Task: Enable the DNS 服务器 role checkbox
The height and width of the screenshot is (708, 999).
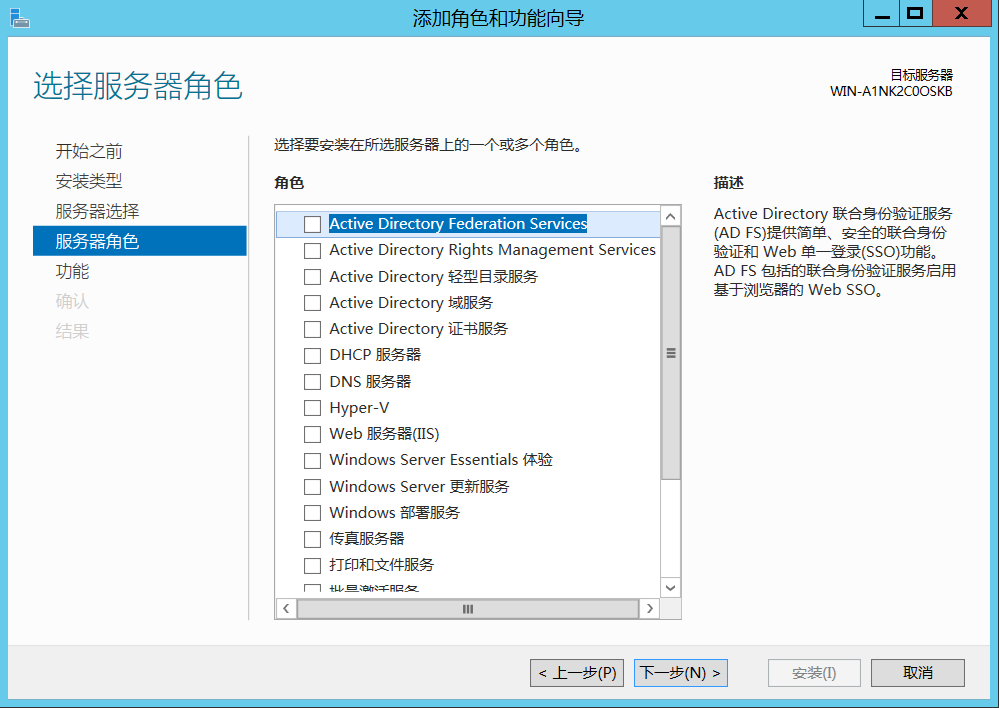Action: pyautogui.click(x=312, y=382)
